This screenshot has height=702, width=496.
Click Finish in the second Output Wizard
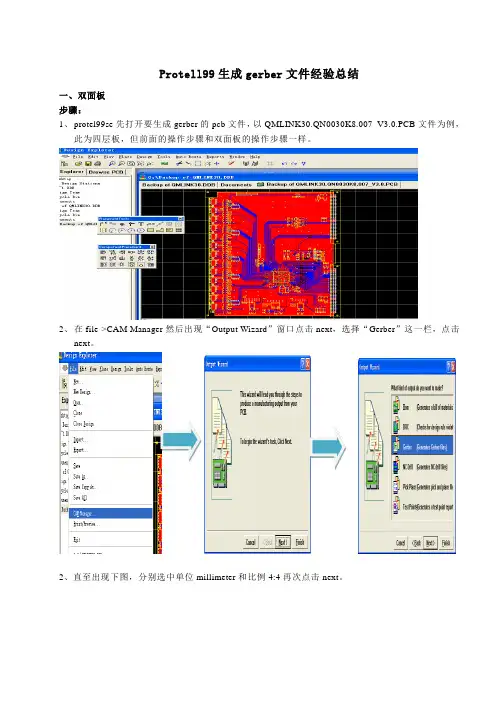pos(446,543)
